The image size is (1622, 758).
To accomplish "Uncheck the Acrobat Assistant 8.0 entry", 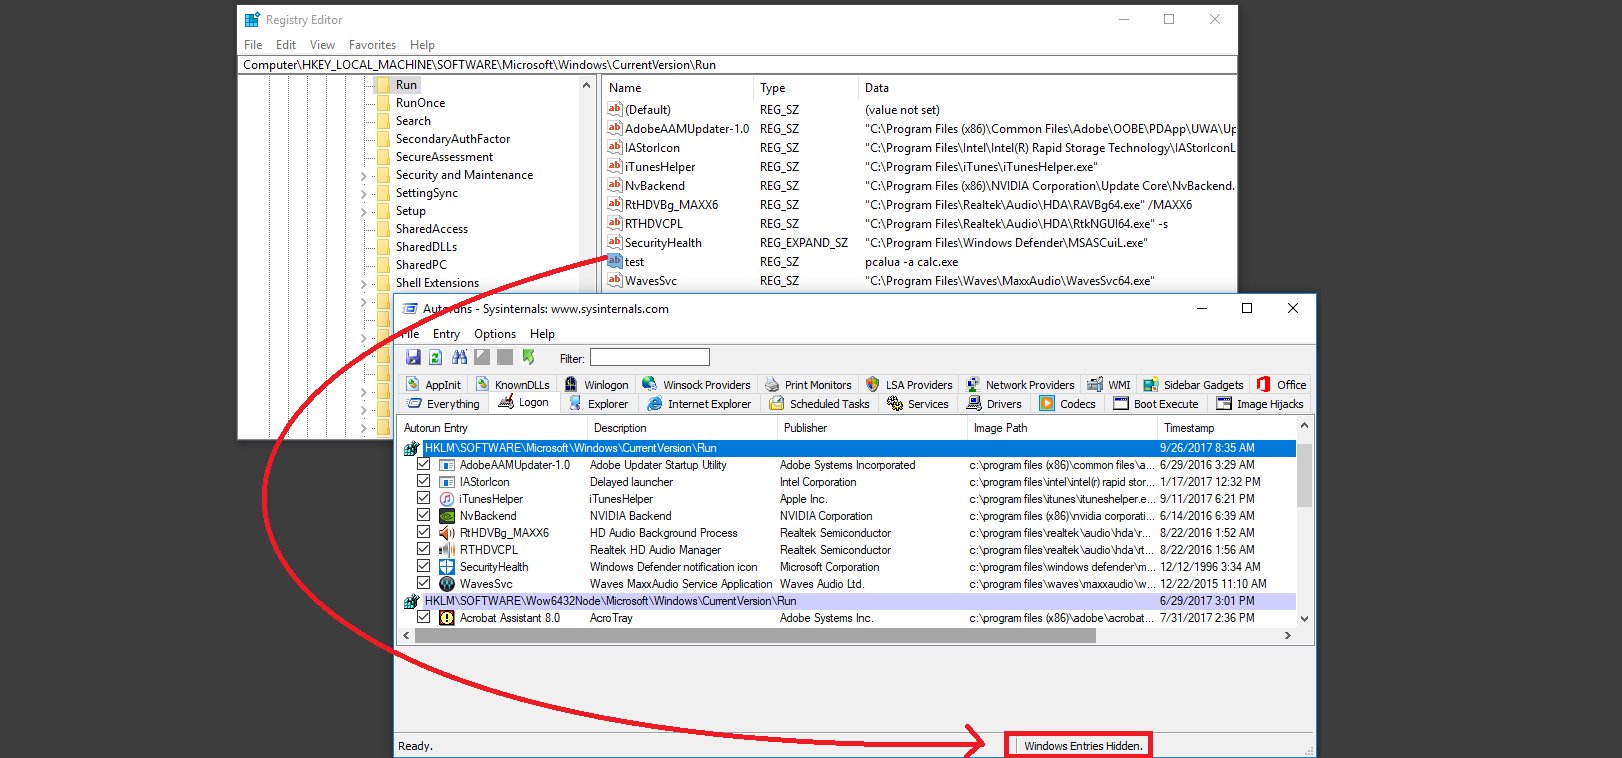I will tap(423, 617).
